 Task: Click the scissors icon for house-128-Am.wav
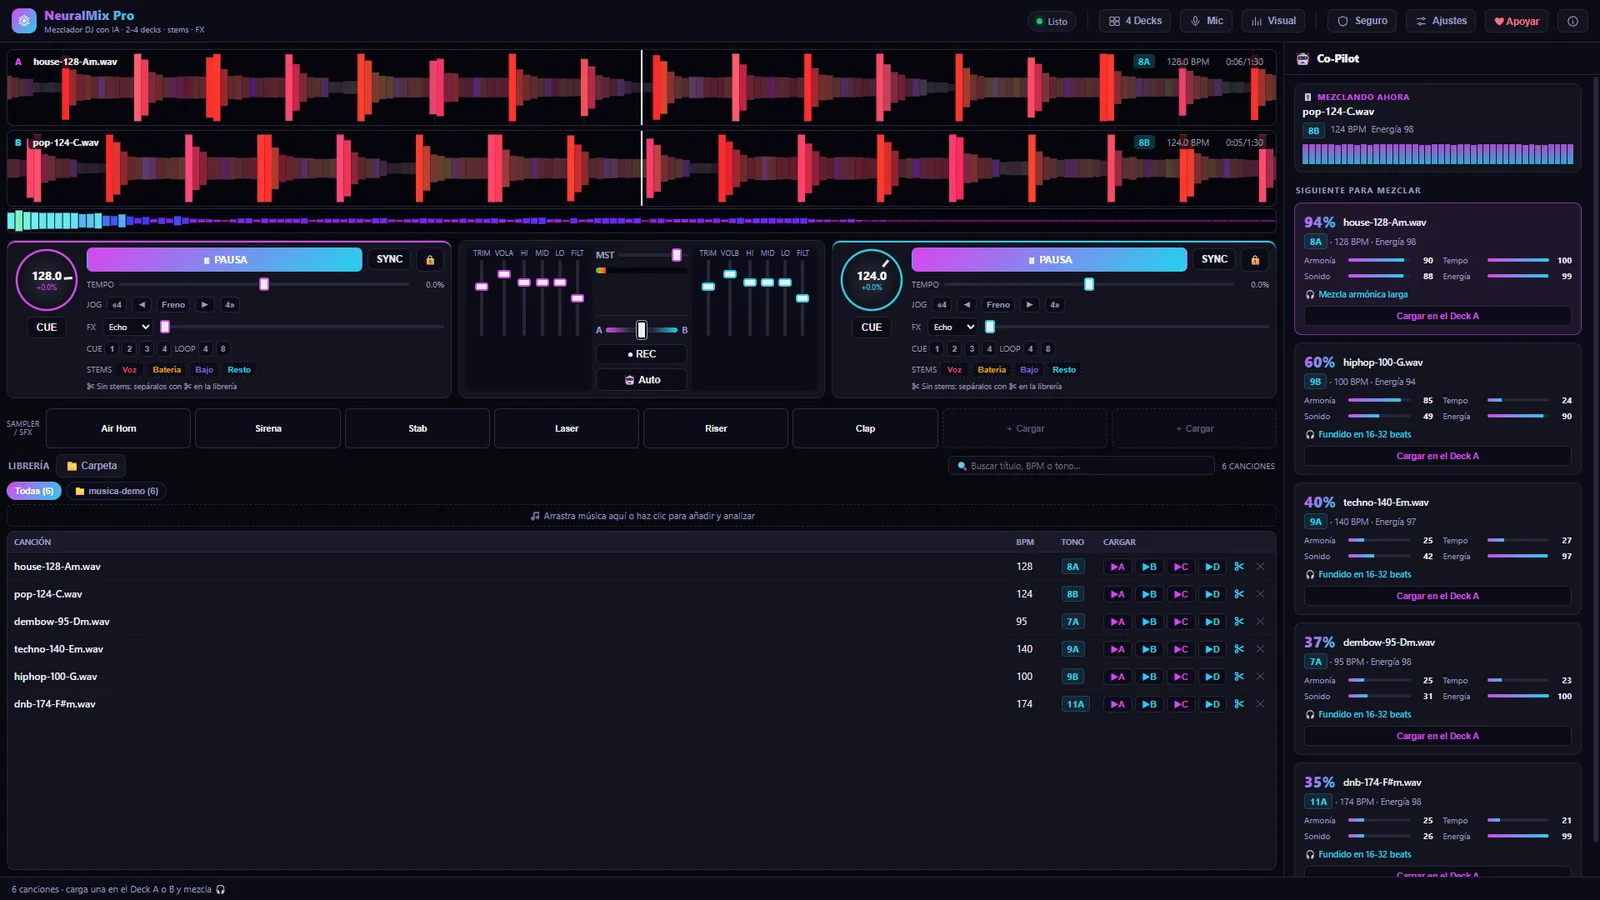tap(1239, 567)
